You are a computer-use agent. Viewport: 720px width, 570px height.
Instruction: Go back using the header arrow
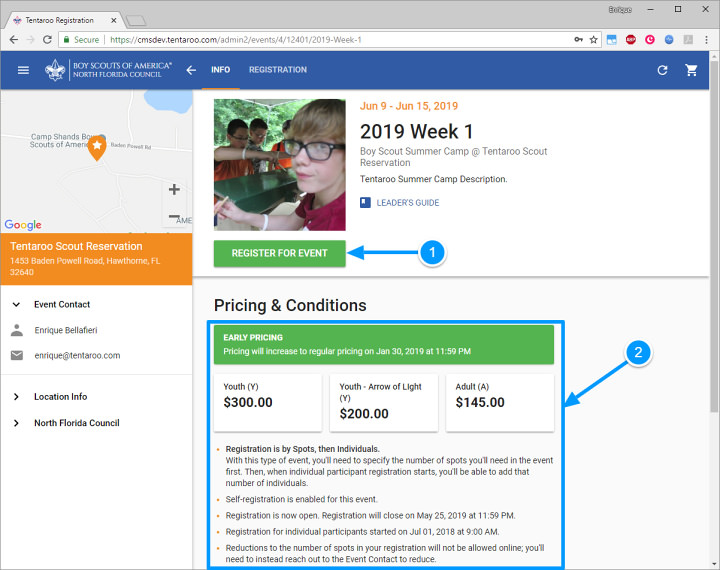click(x=191, y=70)
